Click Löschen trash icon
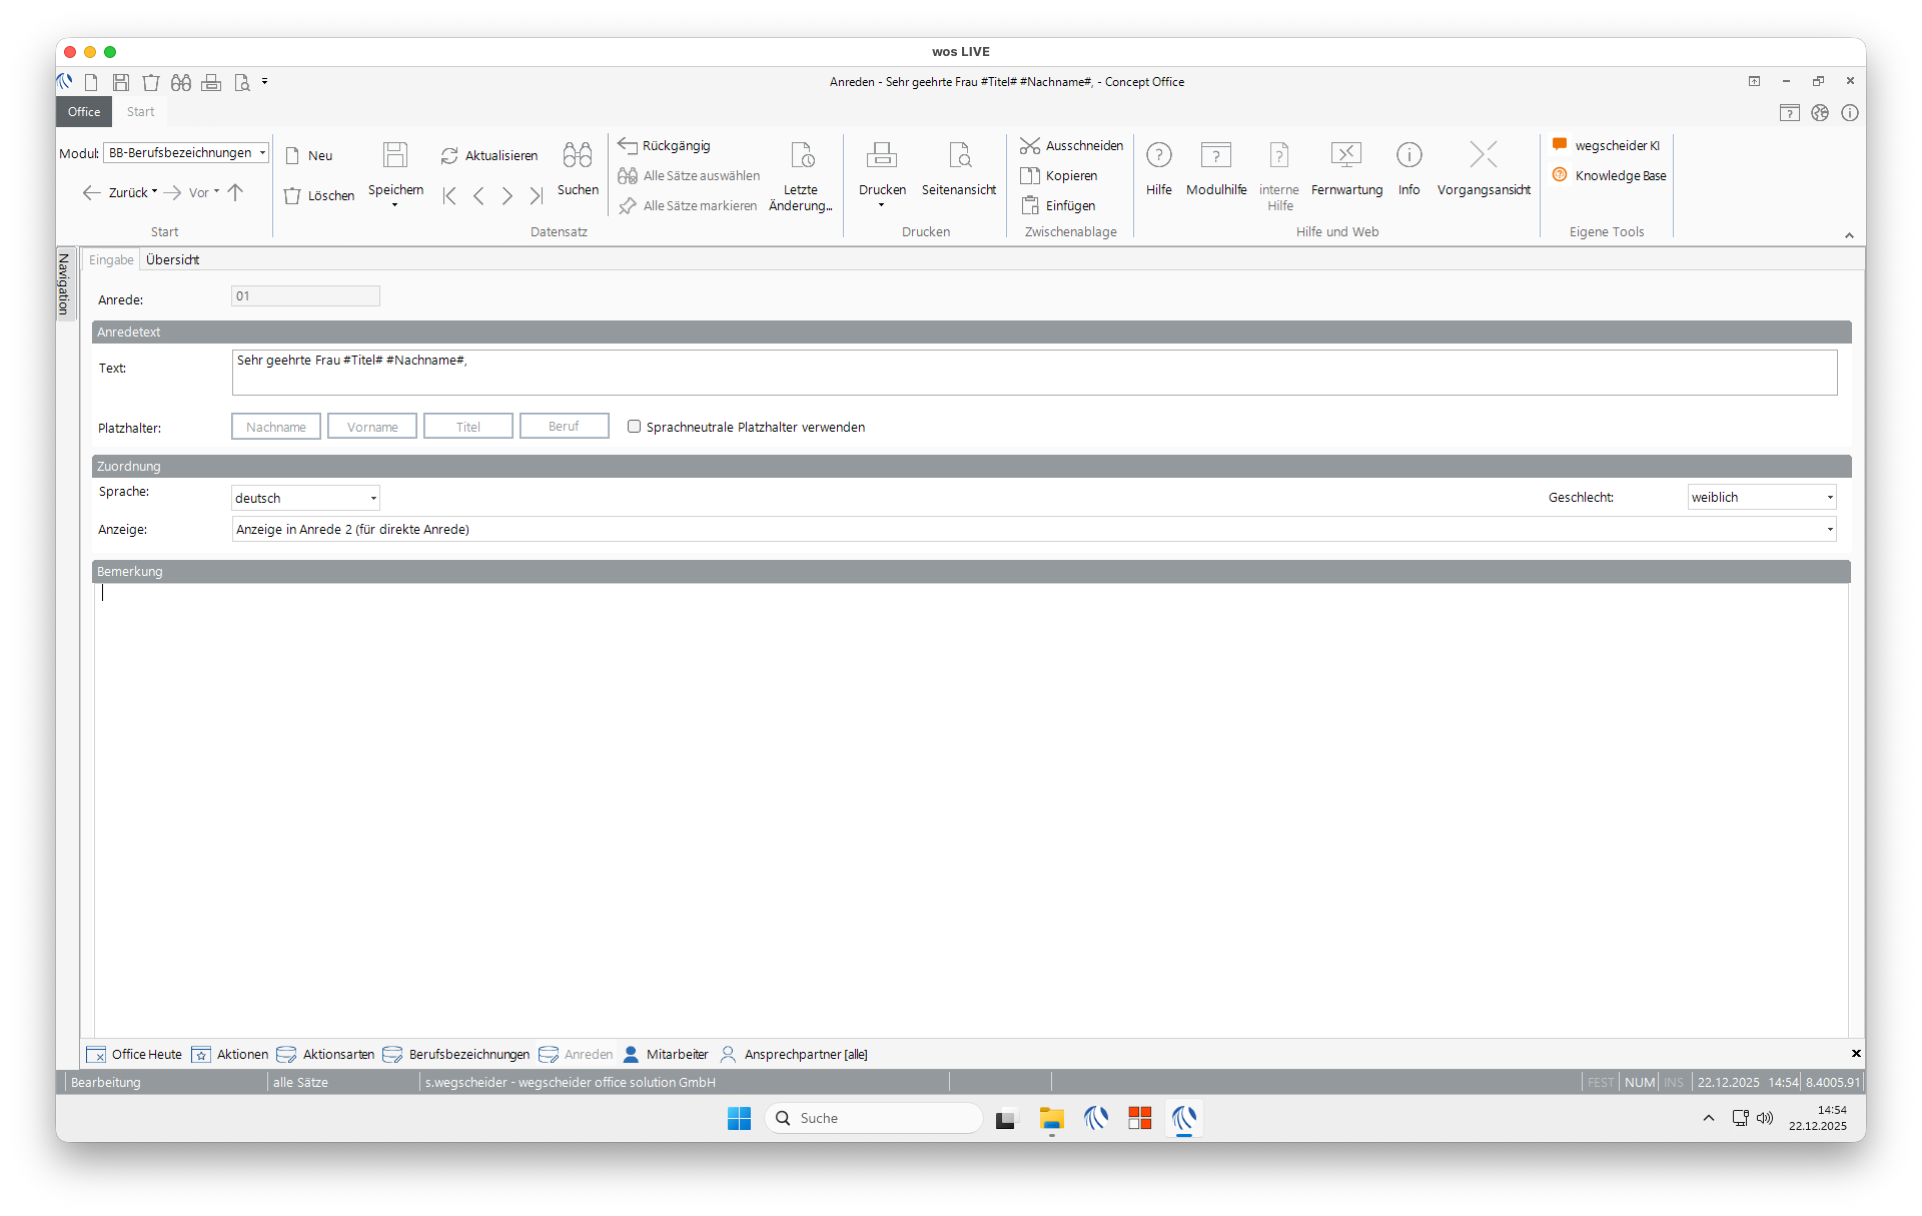The image size is (1922, 1216). click(292, 196)
